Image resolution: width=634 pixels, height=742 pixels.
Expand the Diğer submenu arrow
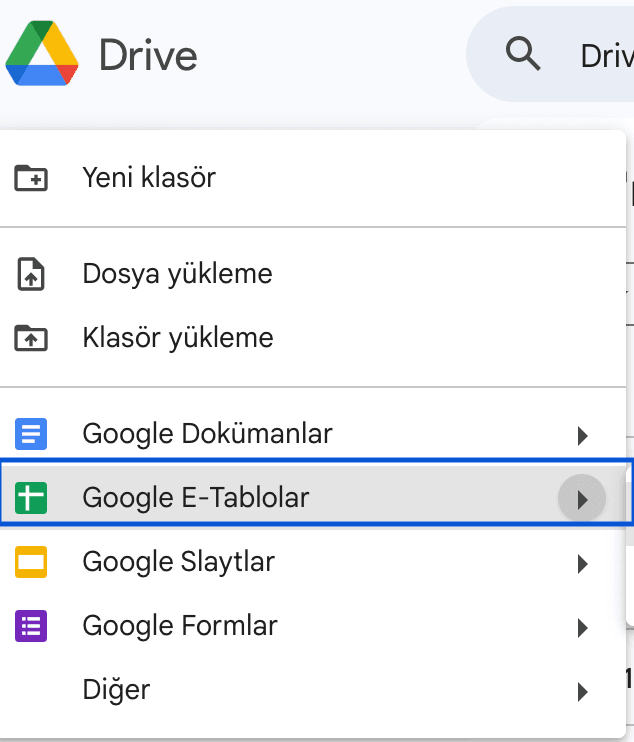[x=582, y=692]
